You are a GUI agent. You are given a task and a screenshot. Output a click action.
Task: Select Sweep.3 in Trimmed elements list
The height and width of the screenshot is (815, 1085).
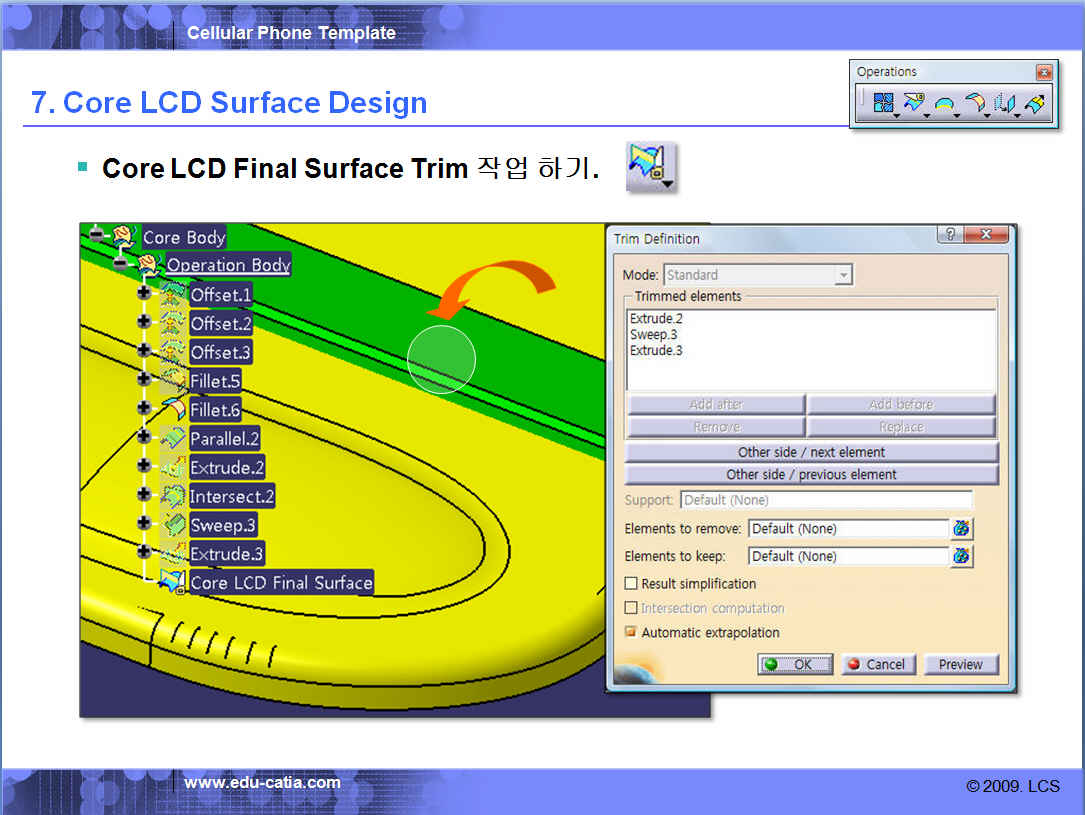tap(653, 335)
